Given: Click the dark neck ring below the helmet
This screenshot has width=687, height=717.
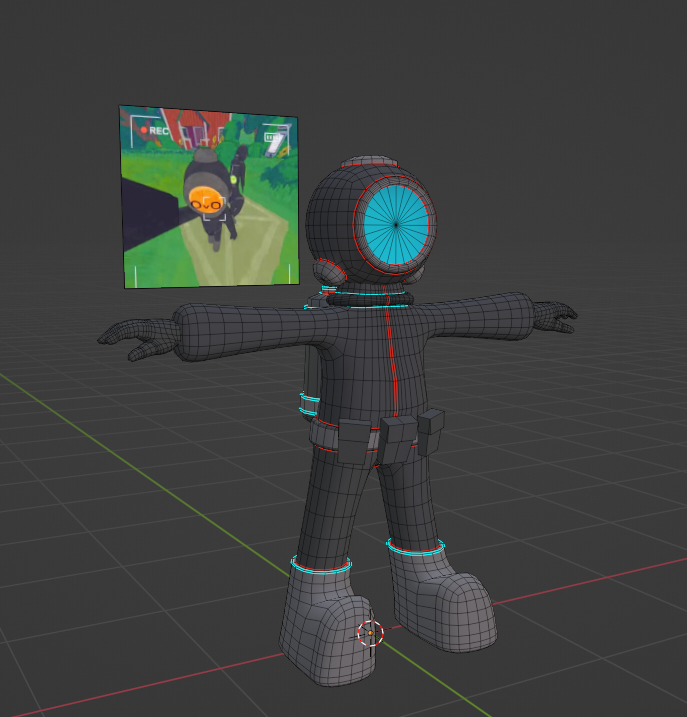Looking at the screenshot, I should [x=370, y=300].
